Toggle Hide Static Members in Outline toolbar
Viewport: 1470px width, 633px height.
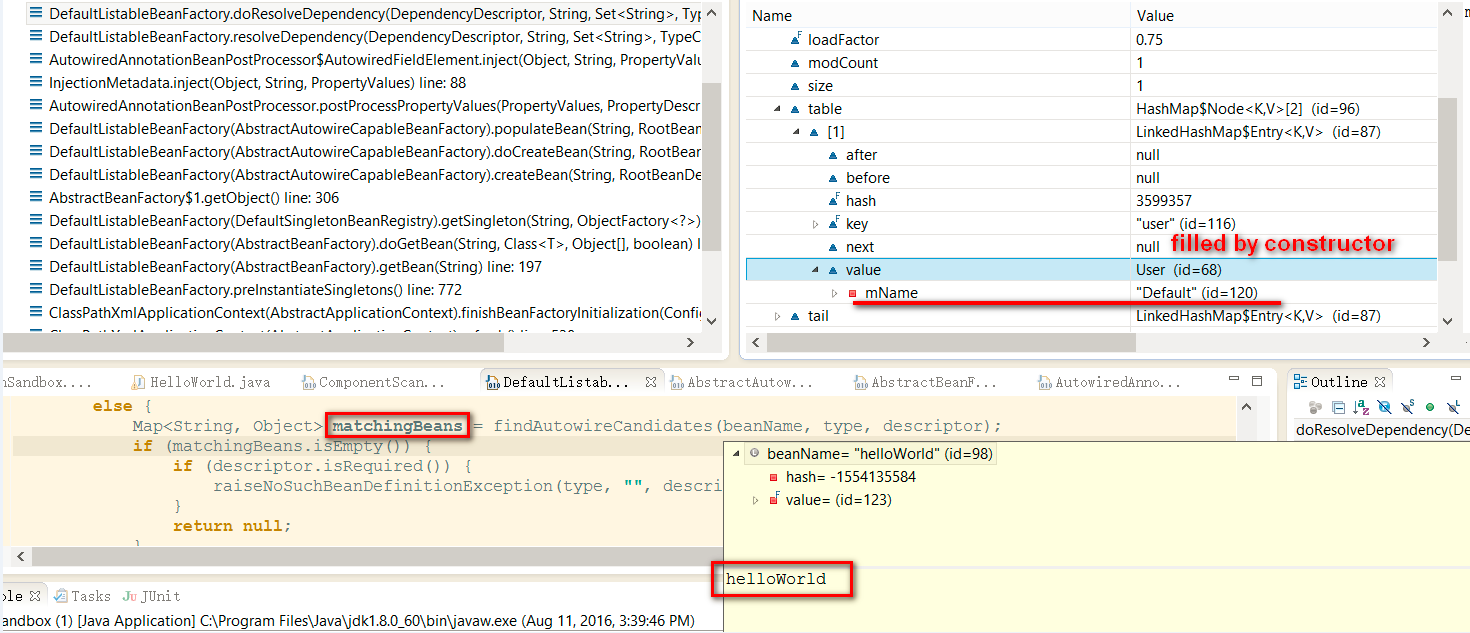click(x=1407, y=407)
